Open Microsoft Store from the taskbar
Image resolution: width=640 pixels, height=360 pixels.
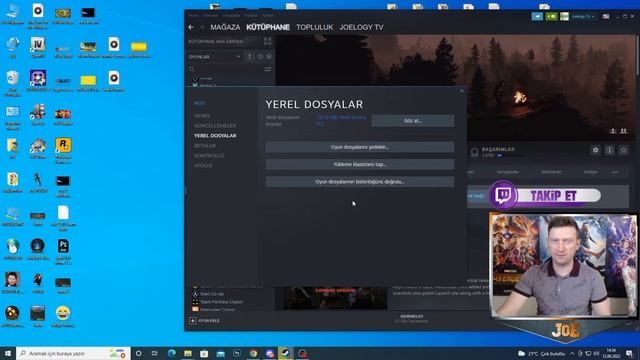(x=204, y=353)
